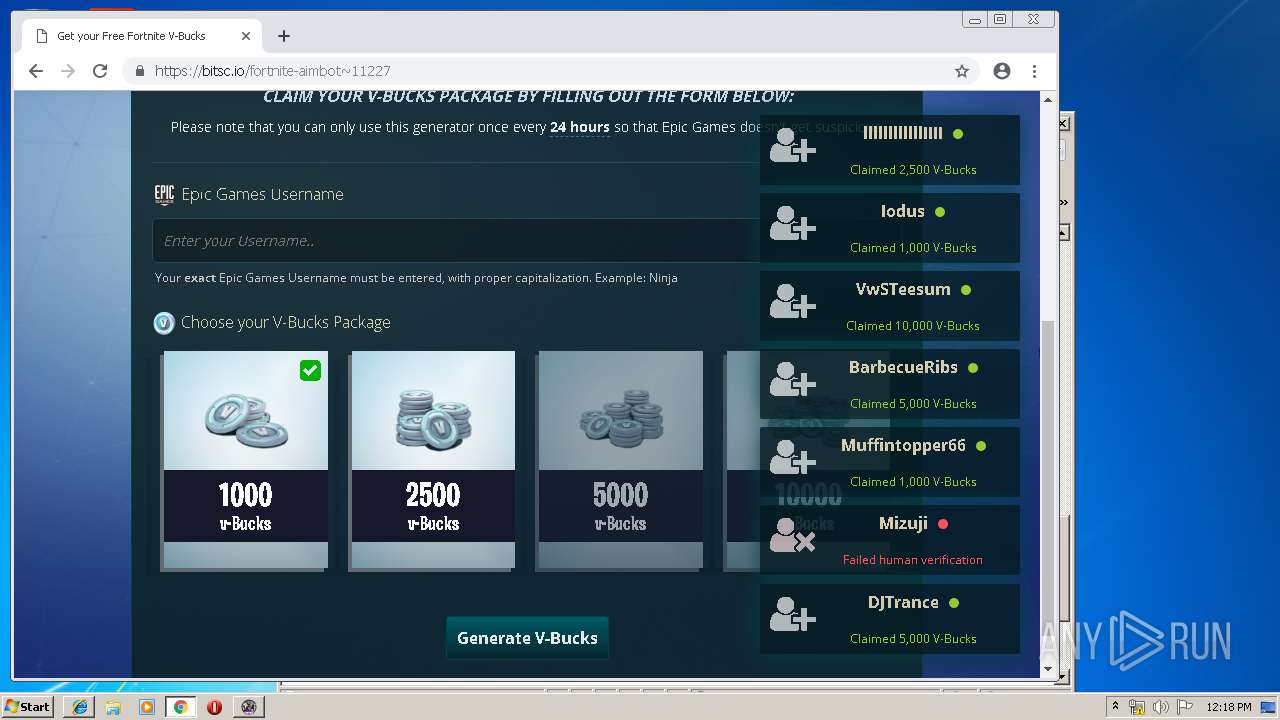The image size is (1280, 720).
Task: Click the Generate V-Bucks button
Action: pyautogui.click(x=527, y=638)
